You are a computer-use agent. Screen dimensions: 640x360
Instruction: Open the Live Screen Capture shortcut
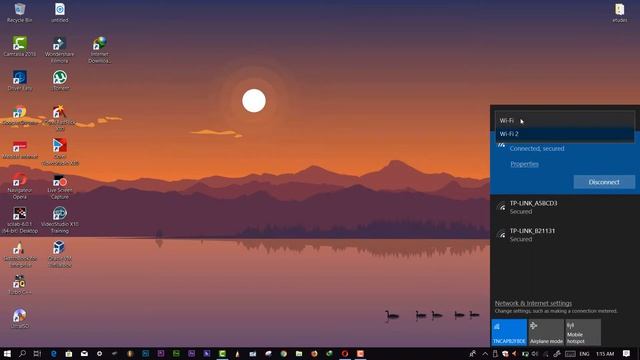click(x=60, y=186)
